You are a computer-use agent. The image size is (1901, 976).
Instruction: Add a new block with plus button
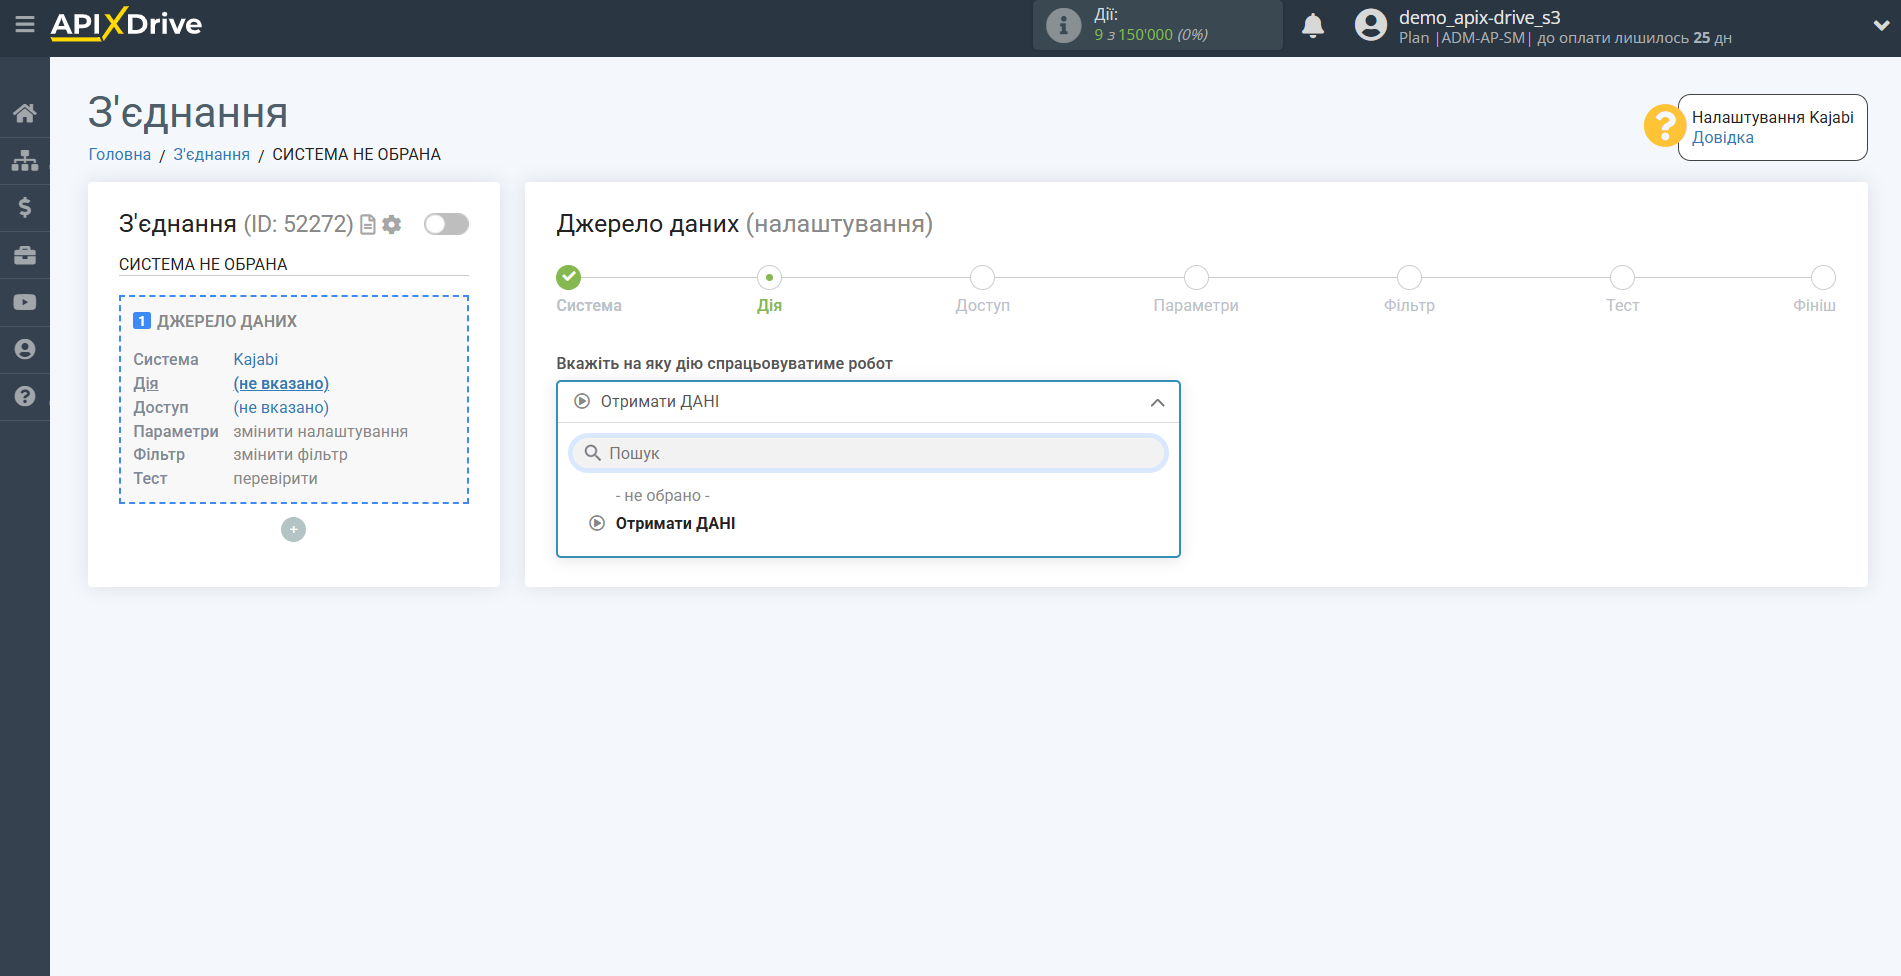click(x=293, y=530)
